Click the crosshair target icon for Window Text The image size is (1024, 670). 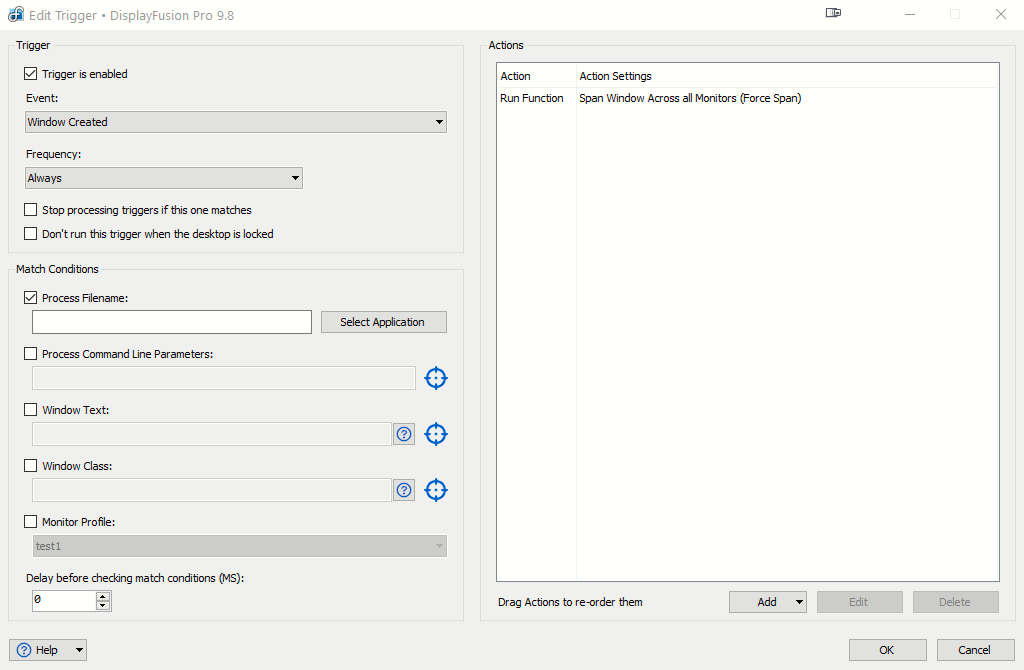436,434
